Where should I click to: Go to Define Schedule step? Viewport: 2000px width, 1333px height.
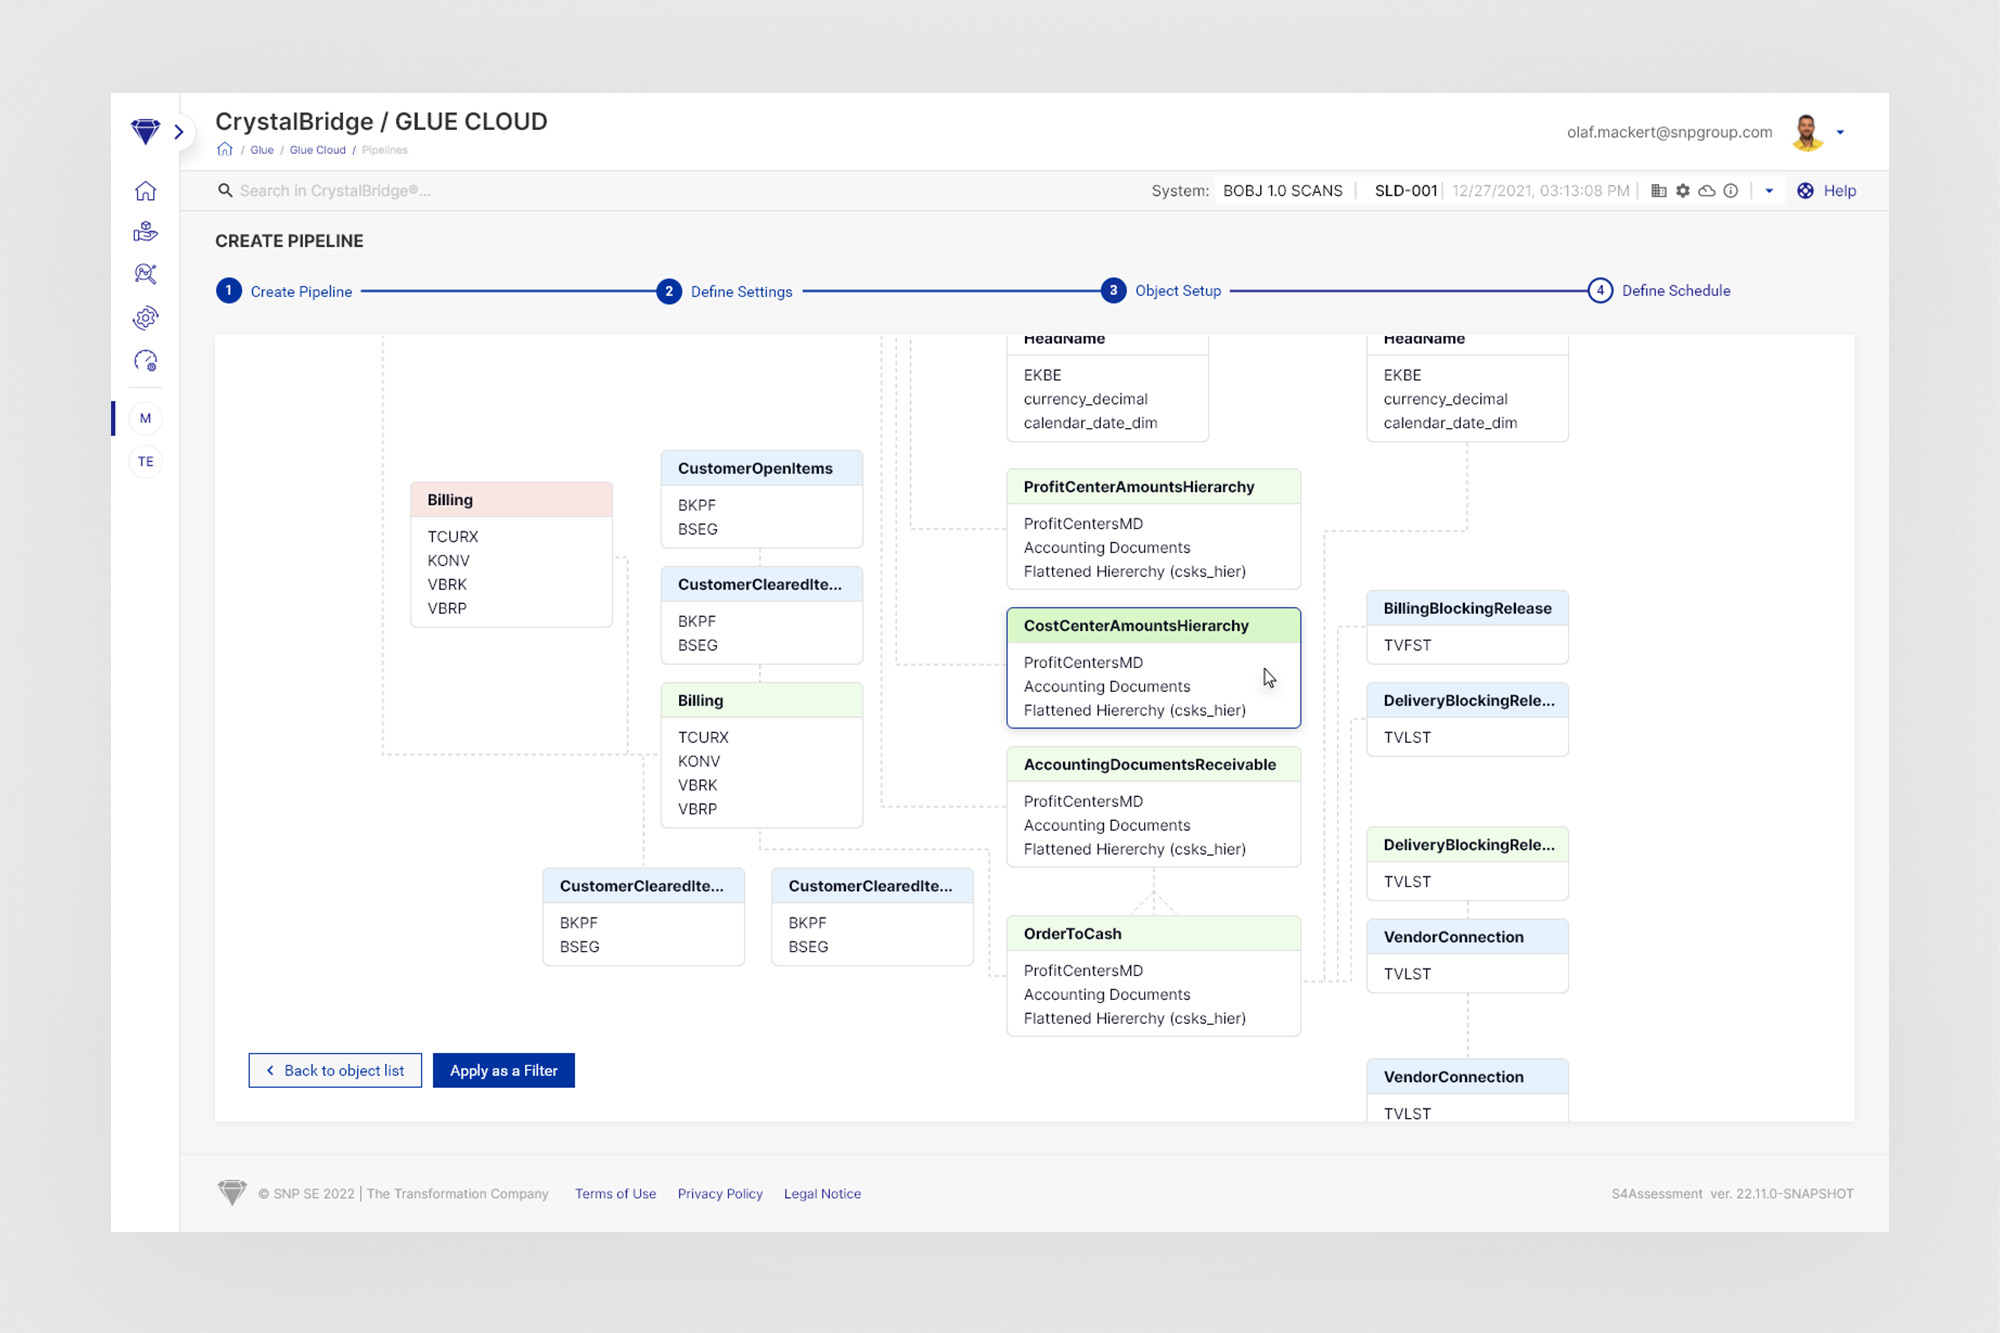coord(1675,291)
